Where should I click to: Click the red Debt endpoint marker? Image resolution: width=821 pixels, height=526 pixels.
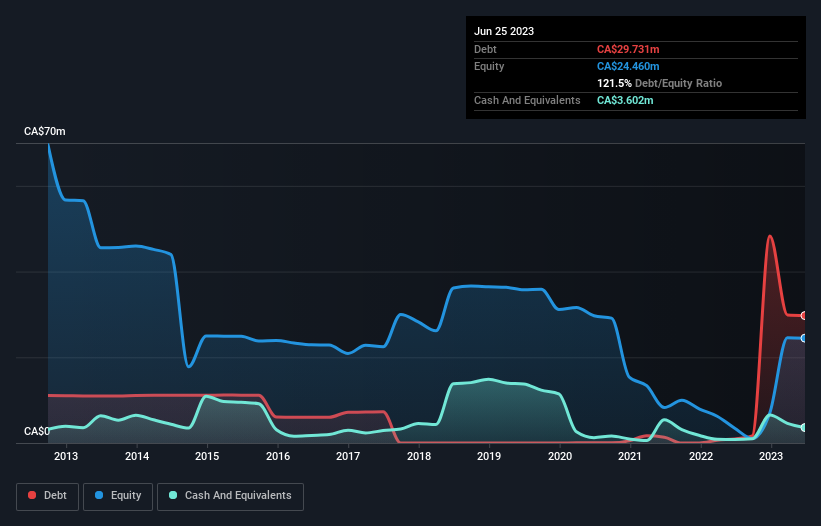tap(804, 316)
